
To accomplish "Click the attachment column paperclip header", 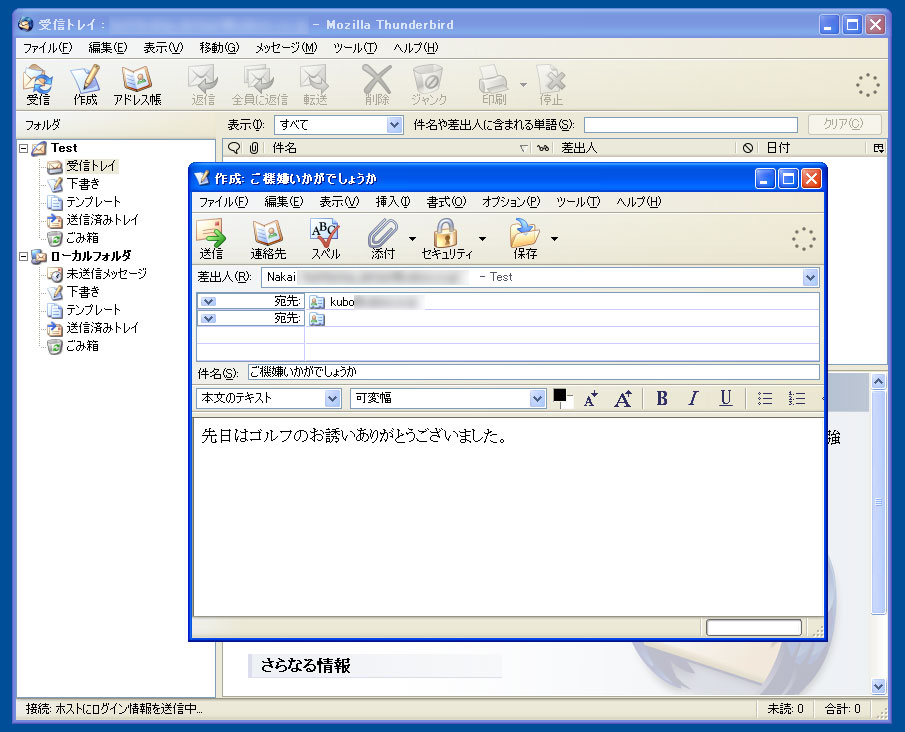I will coord(253,148).
